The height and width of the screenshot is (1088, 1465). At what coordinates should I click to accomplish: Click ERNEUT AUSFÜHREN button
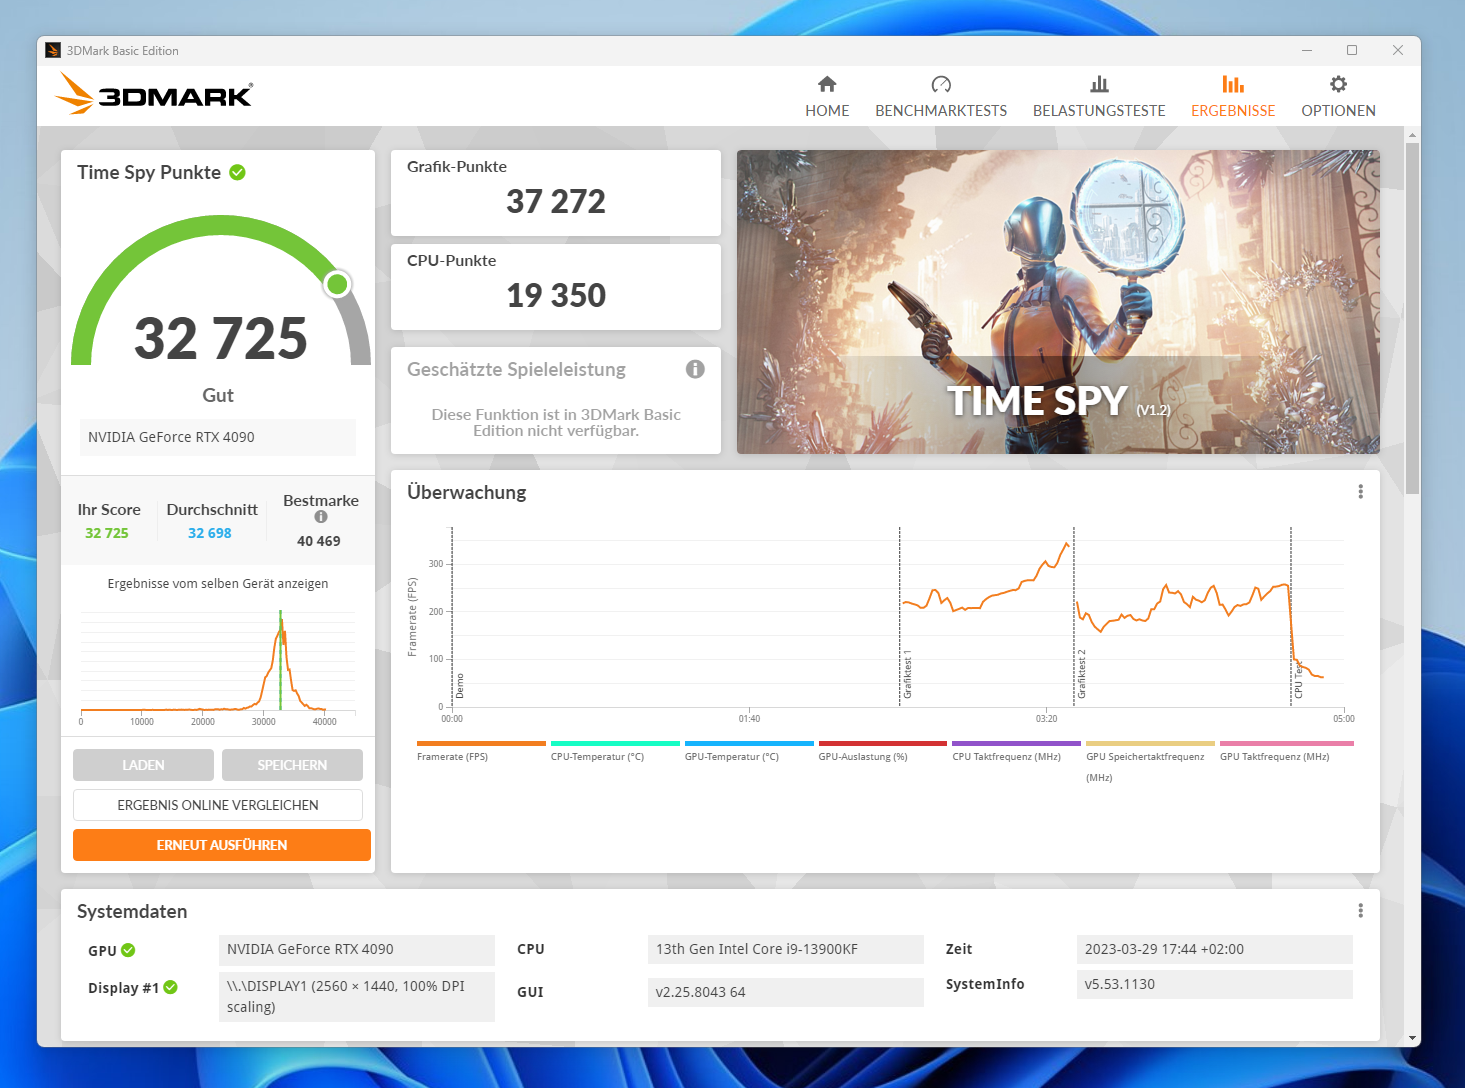tap(222, 845)
